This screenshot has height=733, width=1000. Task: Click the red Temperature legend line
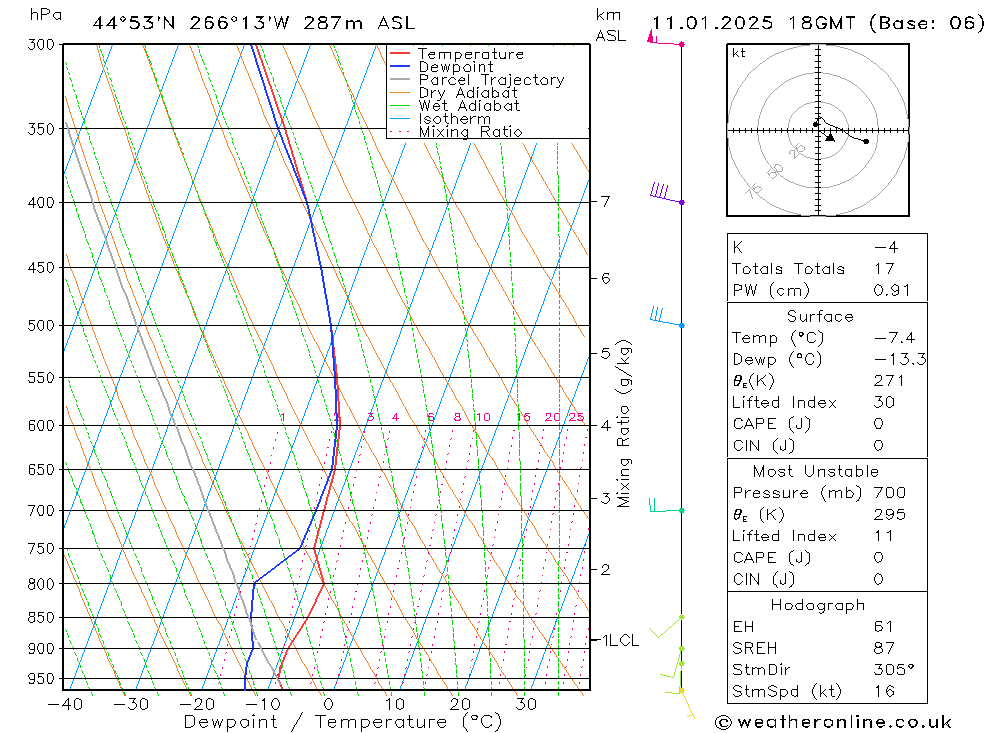tap(400, 54)
